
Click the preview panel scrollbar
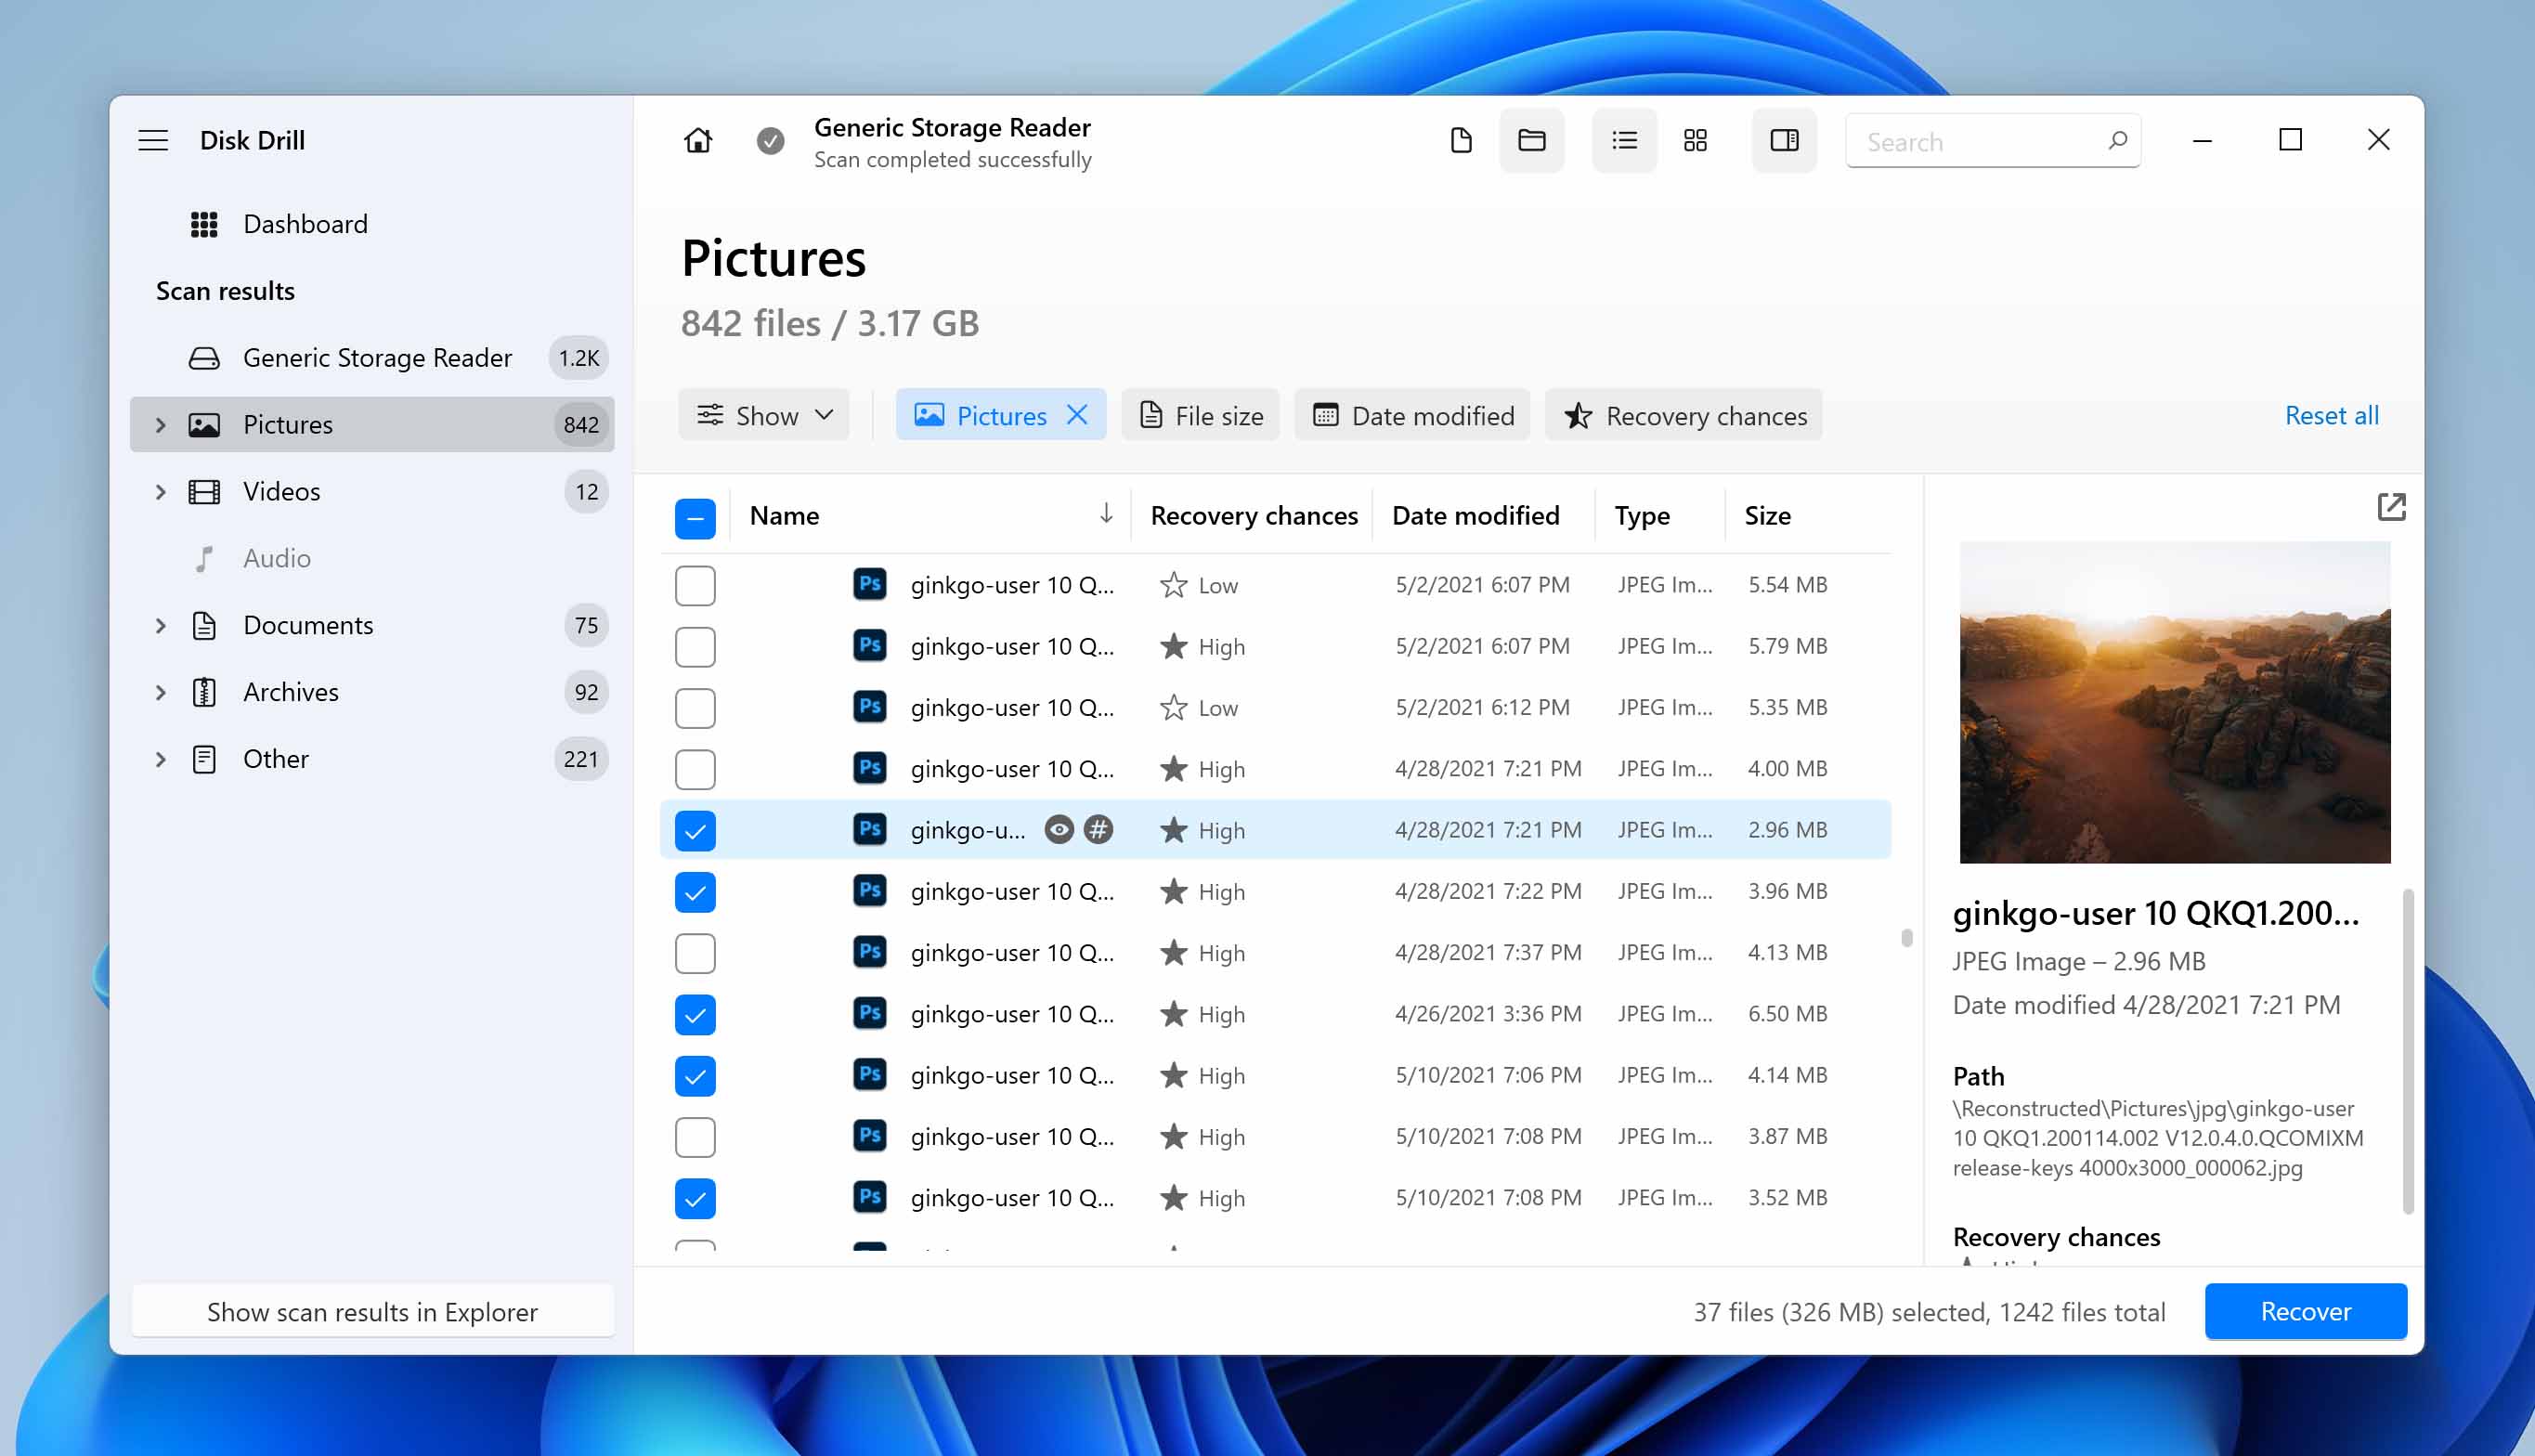tap(2408, 1050)
